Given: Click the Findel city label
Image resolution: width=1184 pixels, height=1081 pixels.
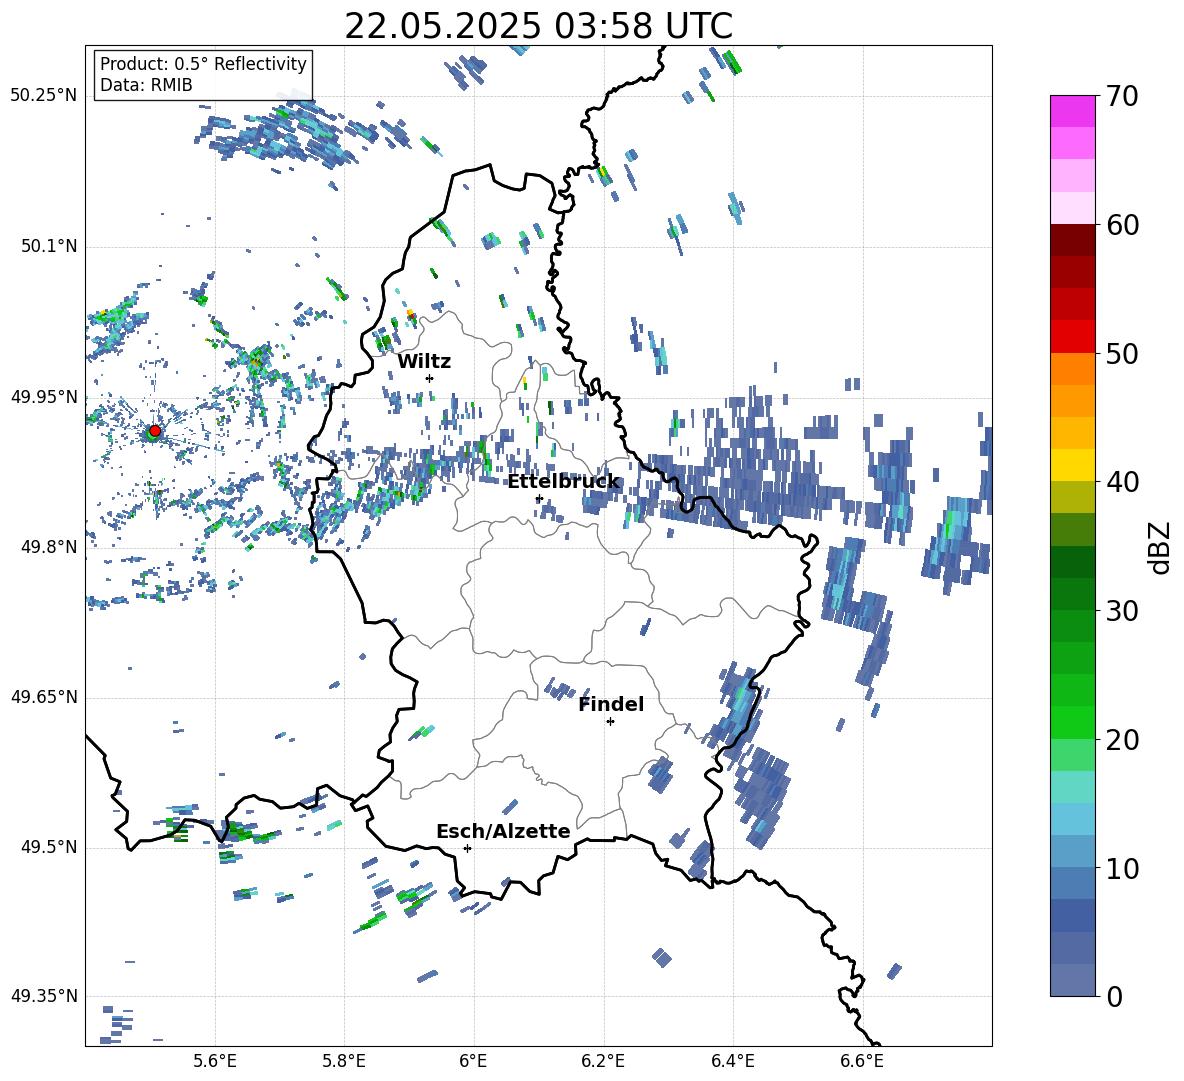Looking at the screenshot, I should click(611, 704).
